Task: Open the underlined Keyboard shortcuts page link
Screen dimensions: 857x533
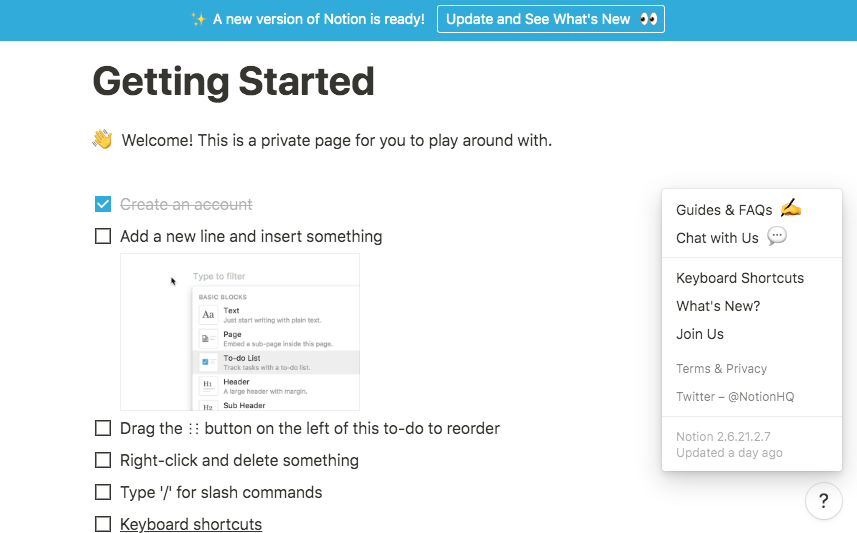Action: (191, 525)
